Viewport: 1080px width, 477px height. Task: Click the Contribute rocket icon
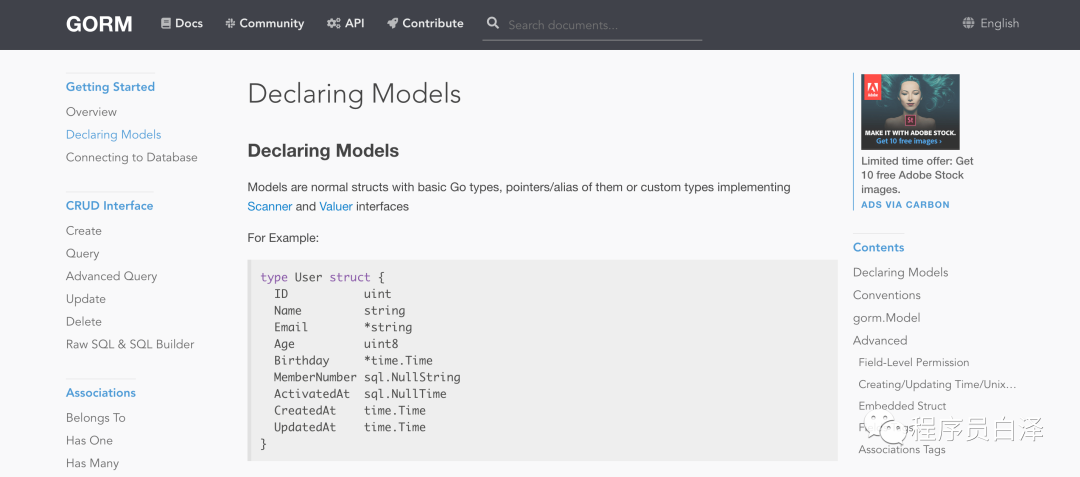coord(392,23)
